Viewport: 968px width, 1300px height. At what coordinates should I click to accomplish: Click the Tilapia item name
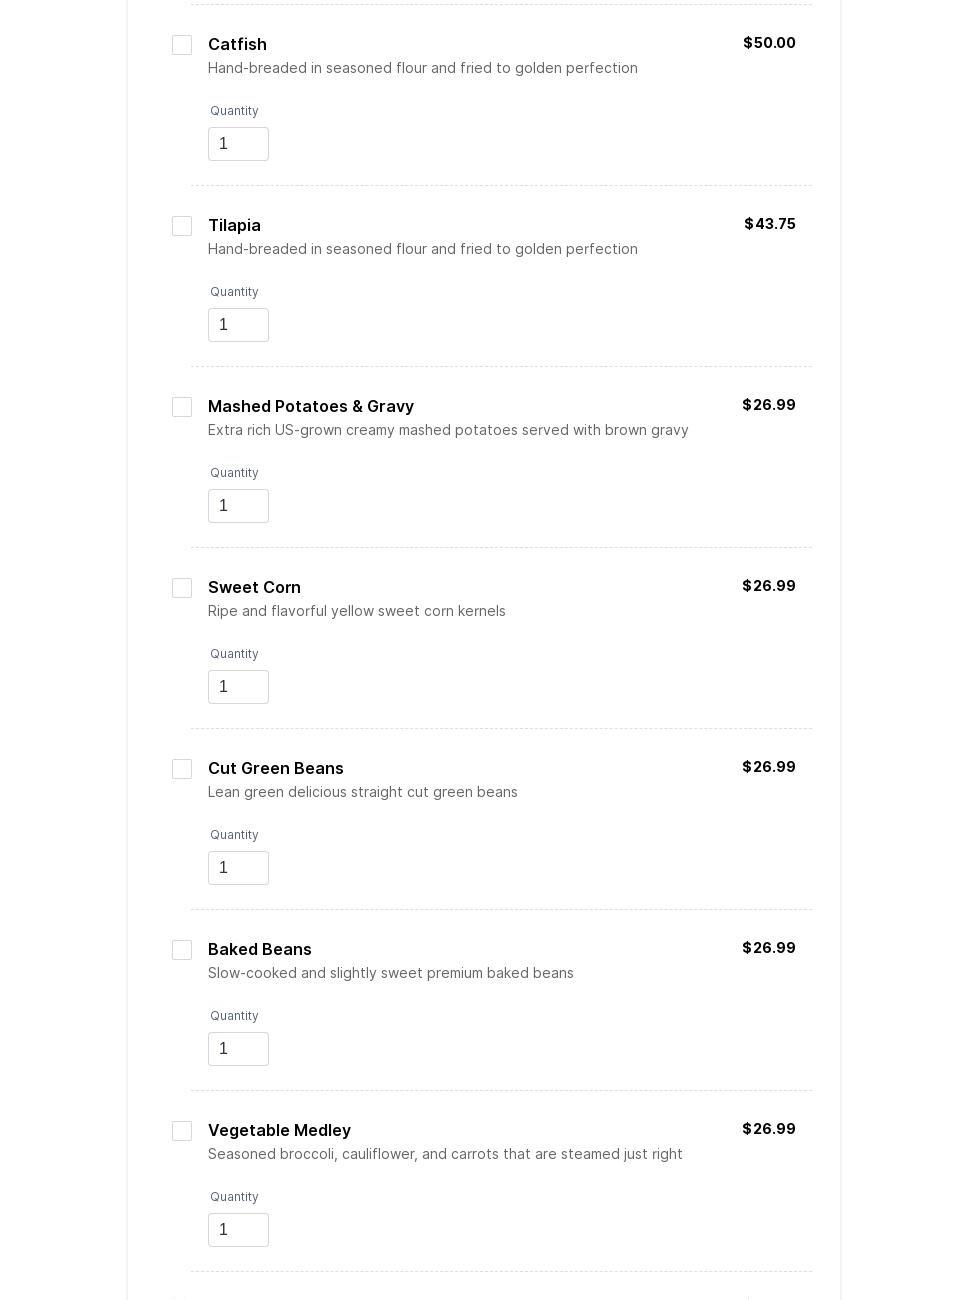pyautogui.click(x=234, y=226)
